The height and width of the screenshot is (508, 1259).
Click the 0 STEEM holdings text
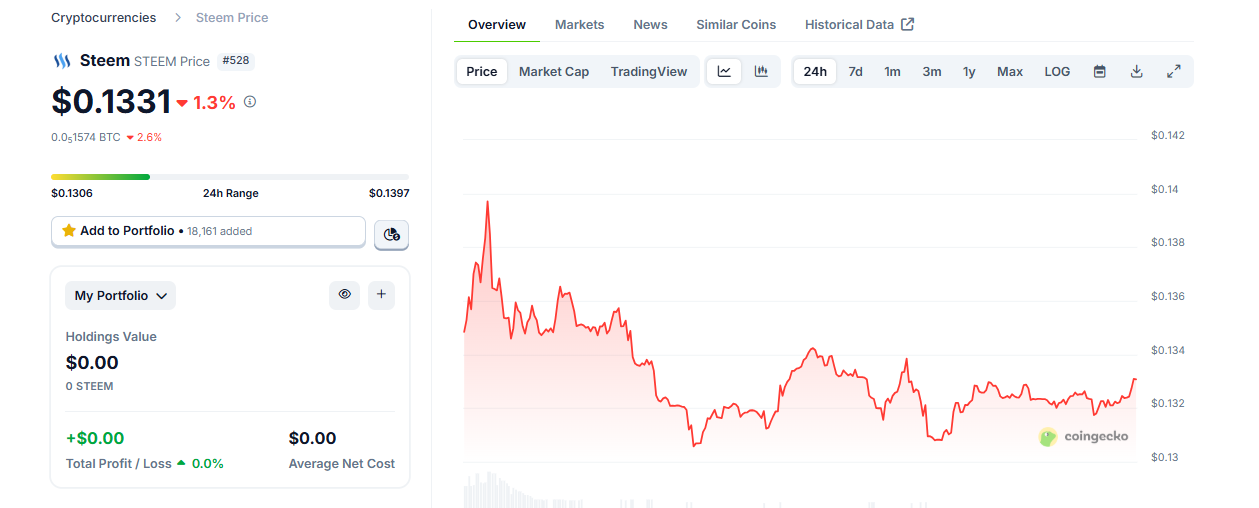pyautogui.click(x=90, y=386)
